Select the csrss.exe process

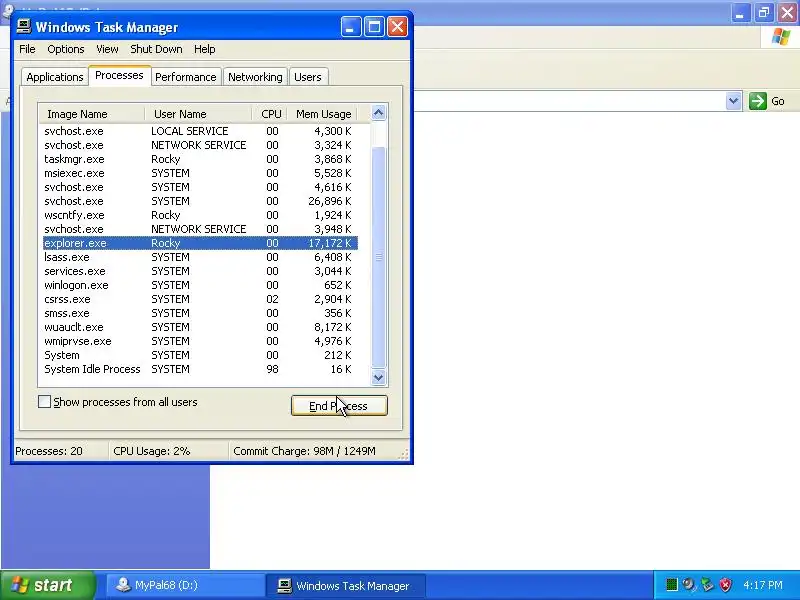pos(200,299)
